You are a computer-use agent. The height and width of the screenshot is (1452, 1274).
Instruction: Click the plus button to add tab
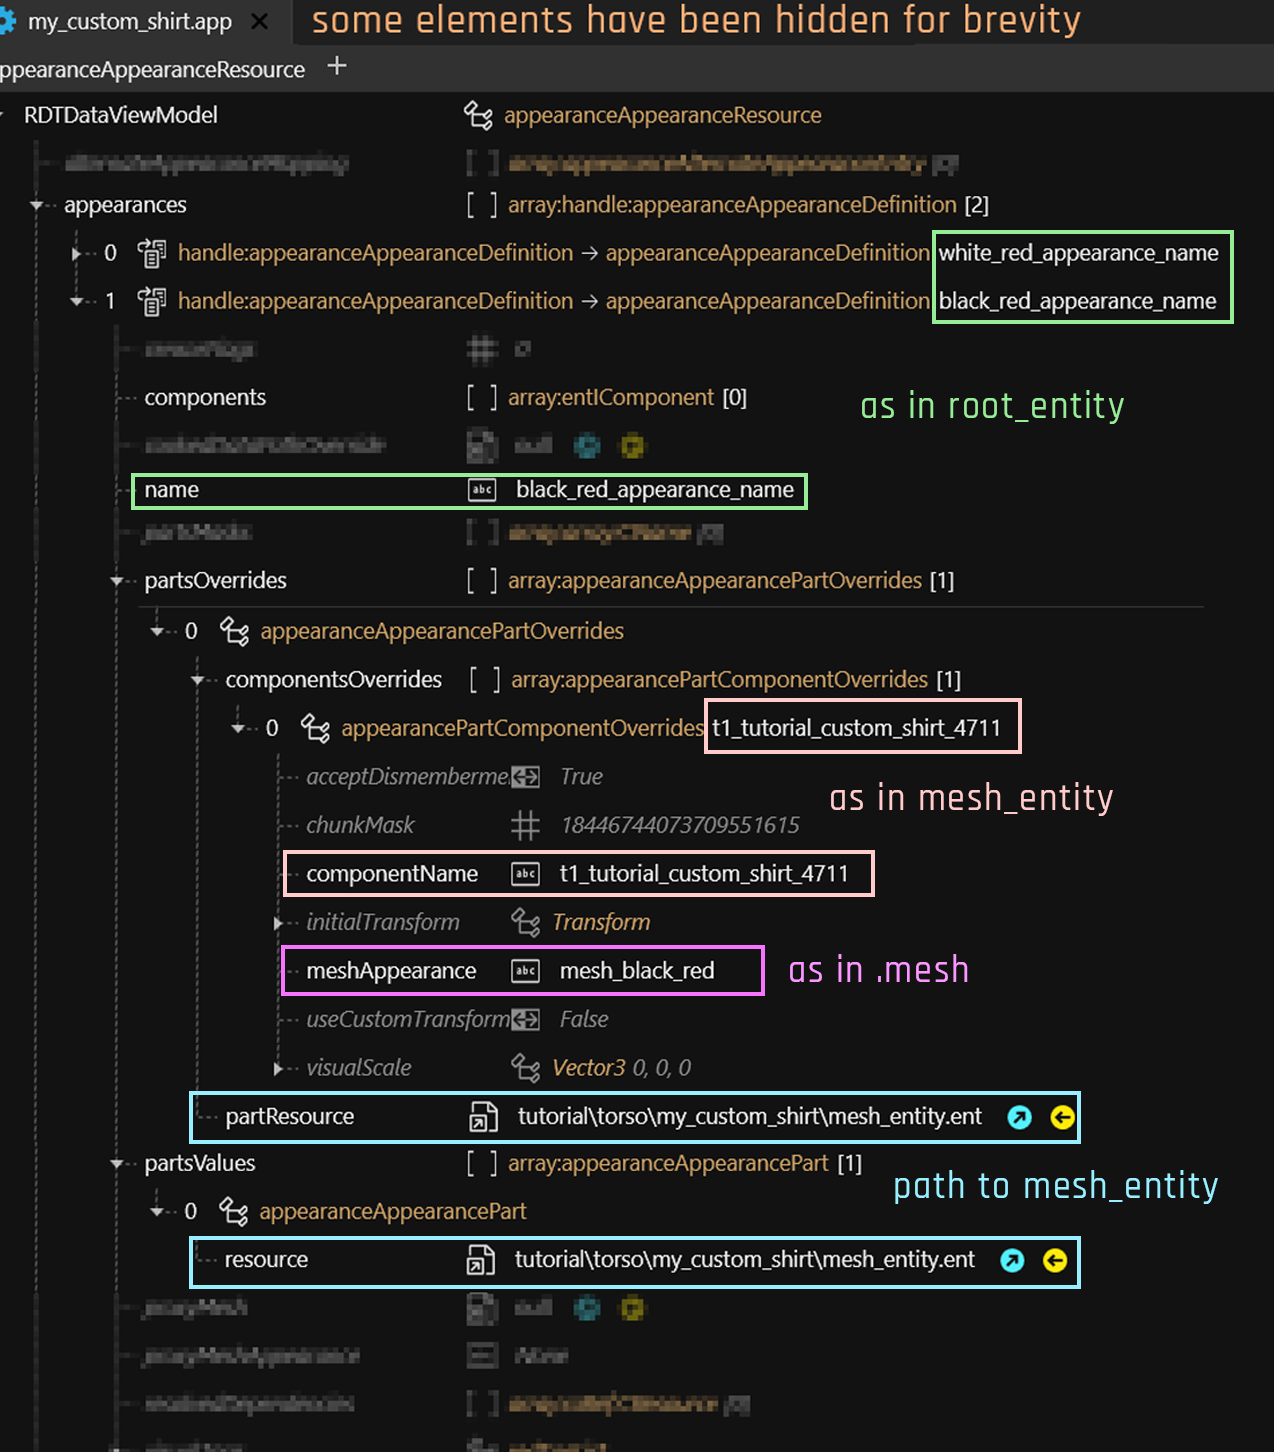click(x=337, y=66)
